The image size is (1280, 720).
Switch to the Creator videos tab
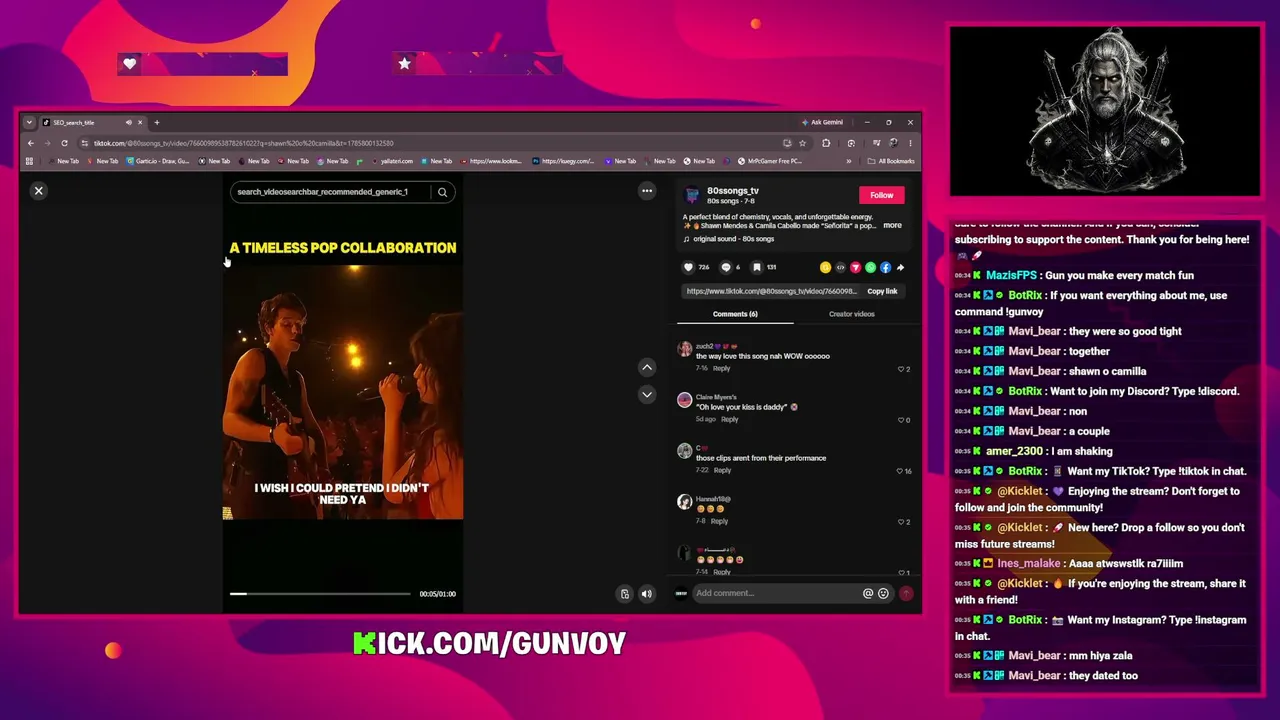click(851, 314)
